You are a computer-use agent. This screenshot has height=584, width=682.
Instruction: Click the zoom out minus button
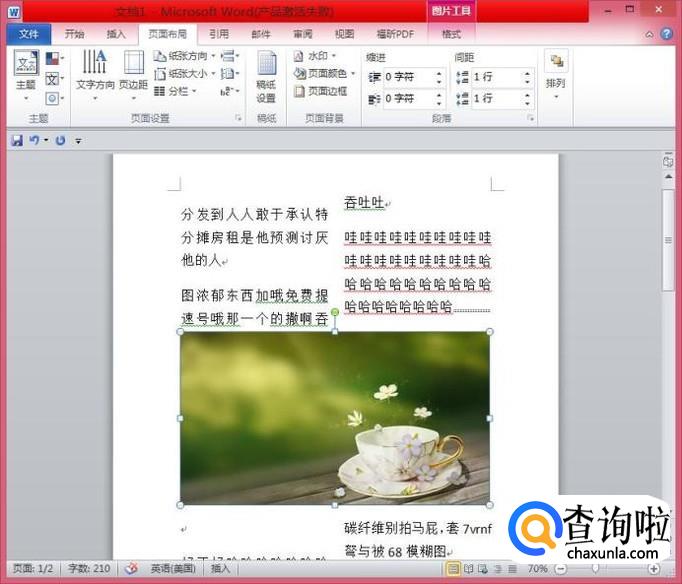click(x=561, y=568)
